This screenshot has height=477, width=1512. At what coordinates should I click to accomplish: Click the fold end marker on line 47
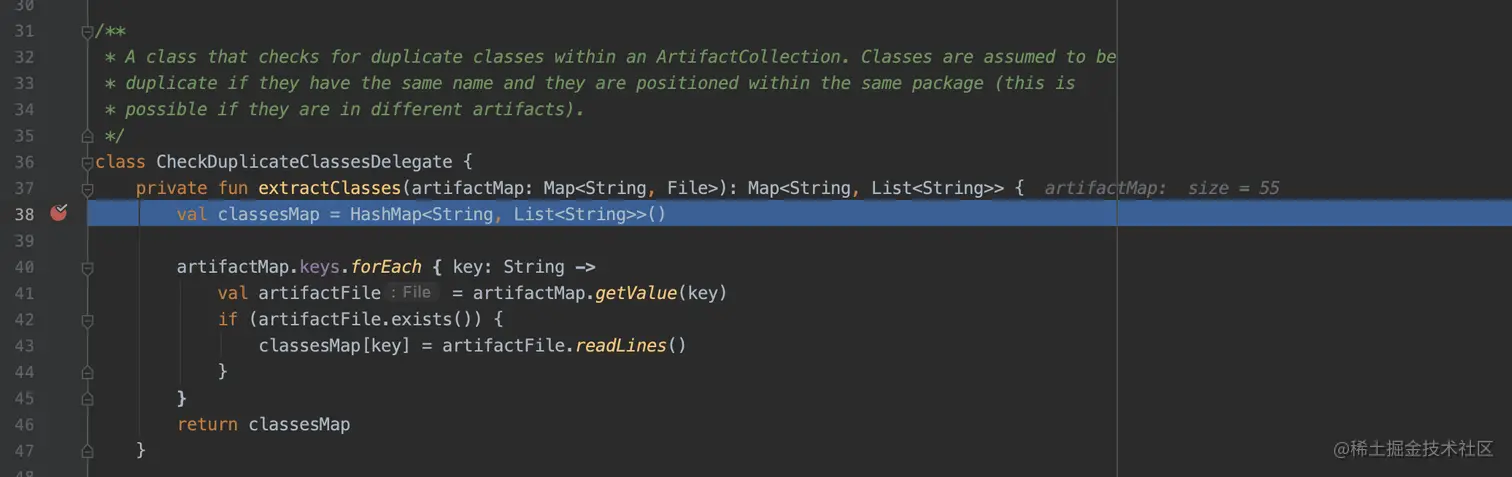pos(88,451)
